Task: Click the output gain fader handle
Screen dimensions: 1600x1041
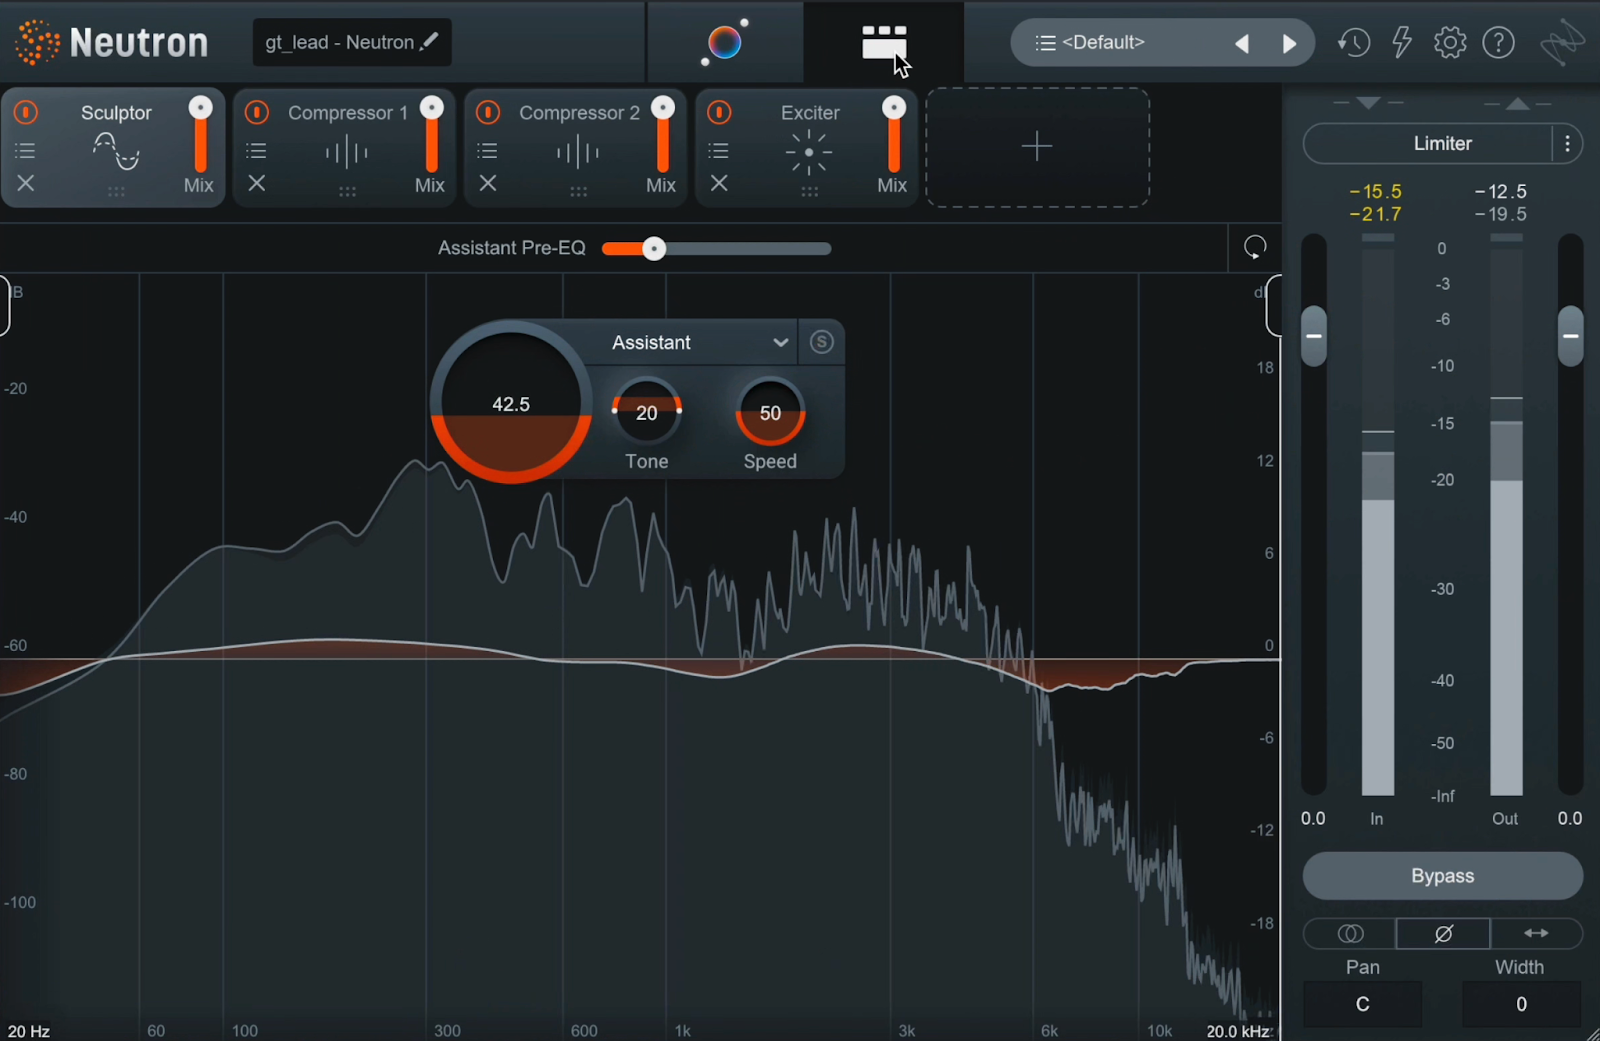Action: tap(1571, 336)
